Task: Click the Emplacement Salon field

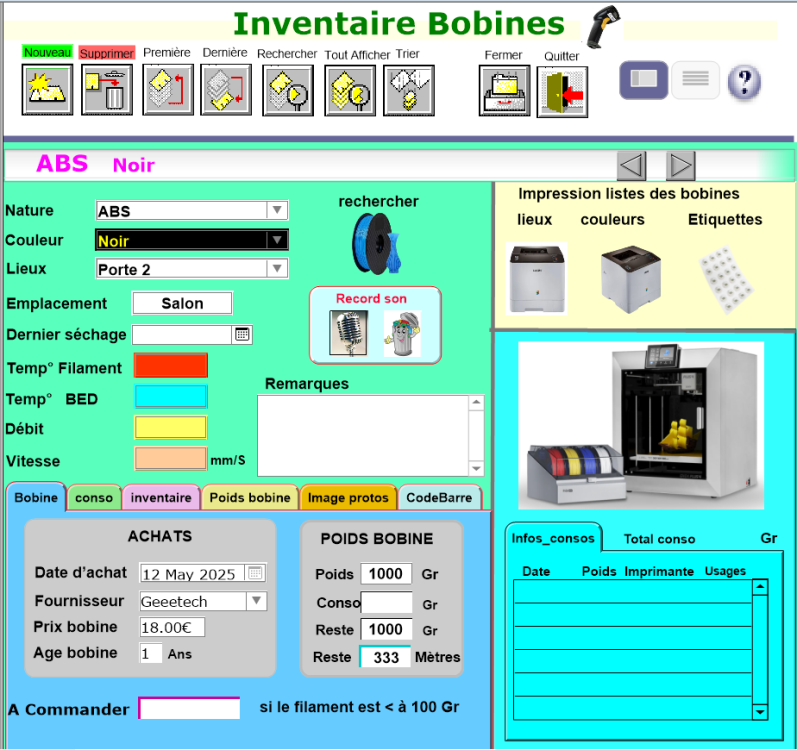Action: [x=182, y=303]
